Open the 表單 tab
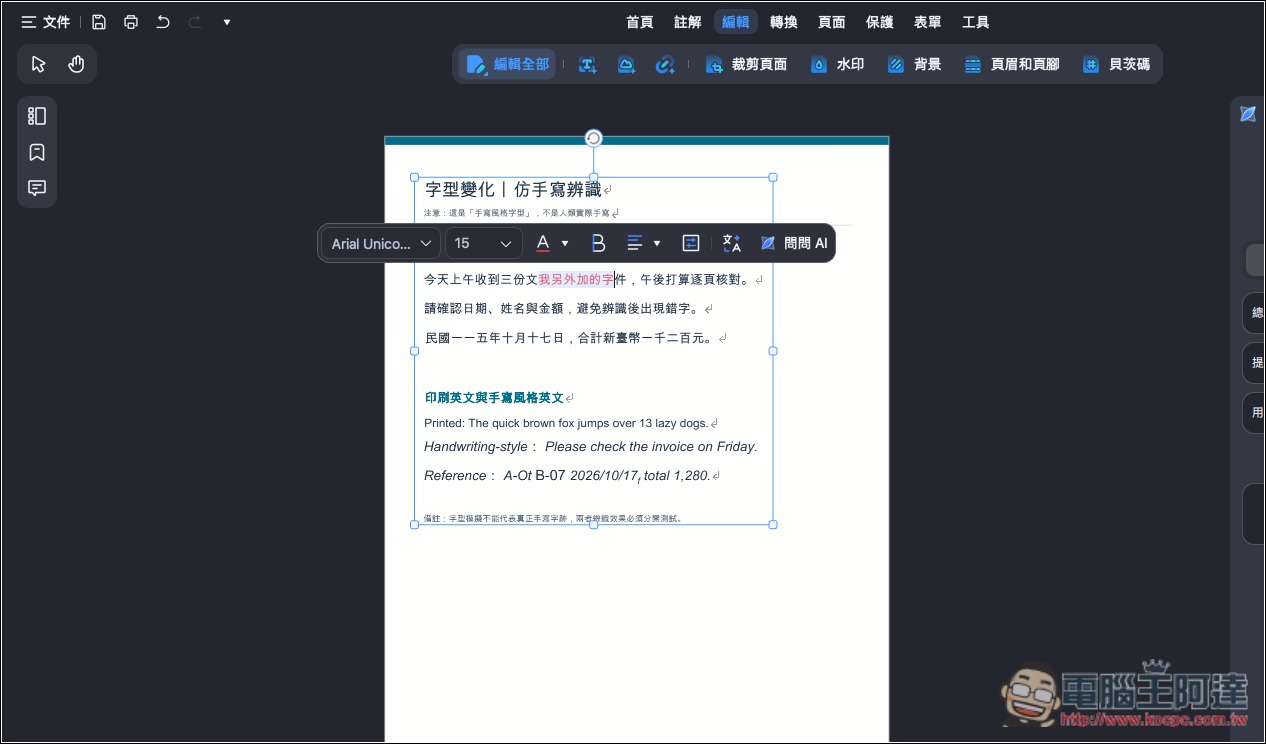 928,22
